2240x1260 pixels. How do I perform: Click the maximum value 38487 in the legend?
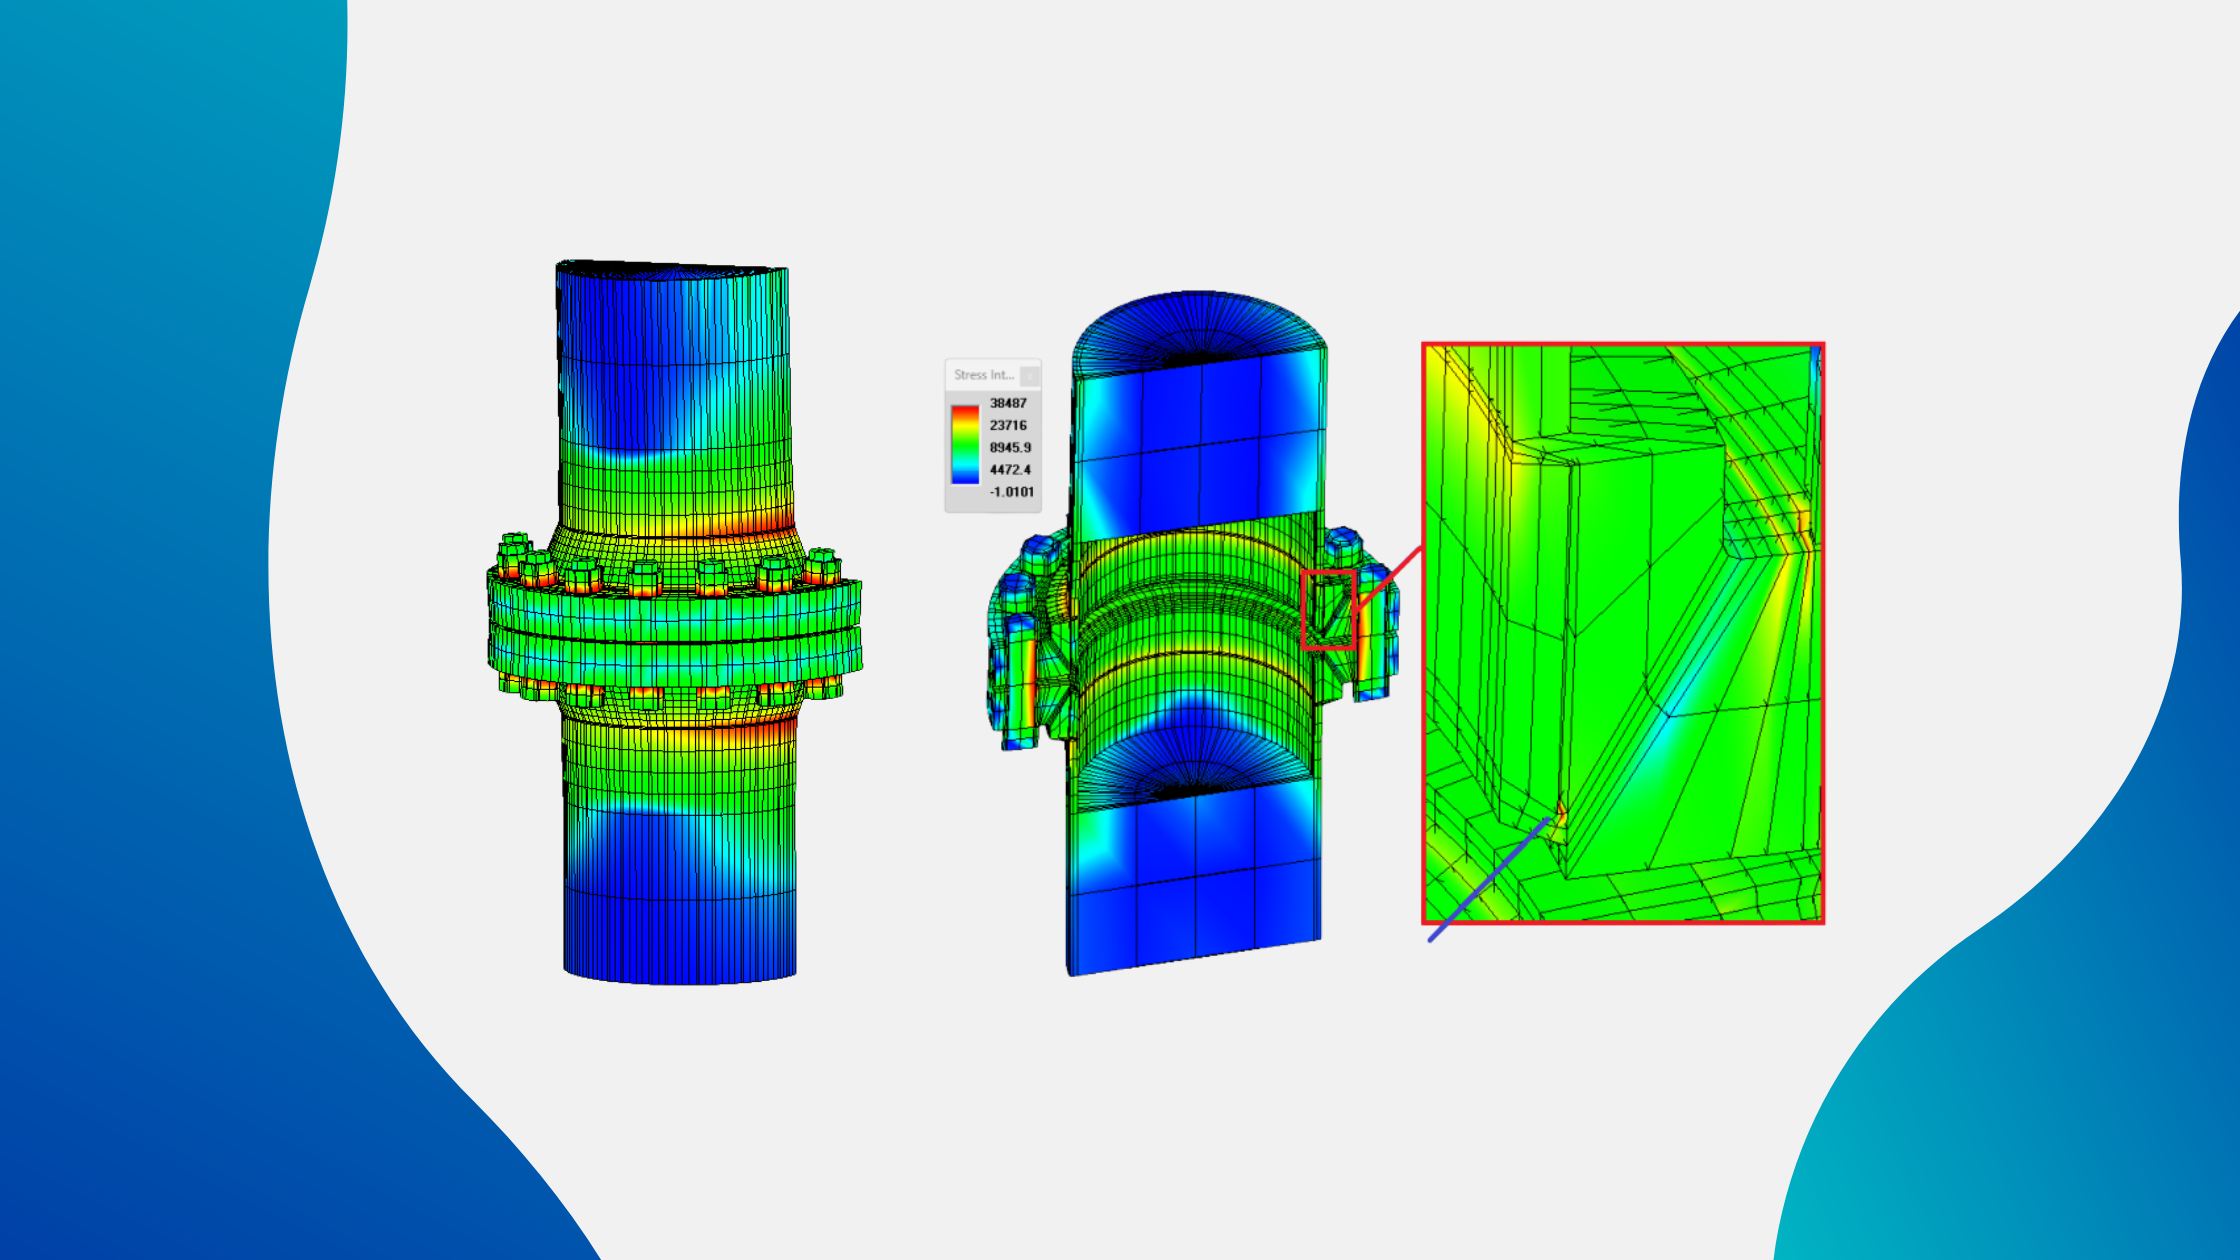pyautogui.click(x=1008, y=403)
